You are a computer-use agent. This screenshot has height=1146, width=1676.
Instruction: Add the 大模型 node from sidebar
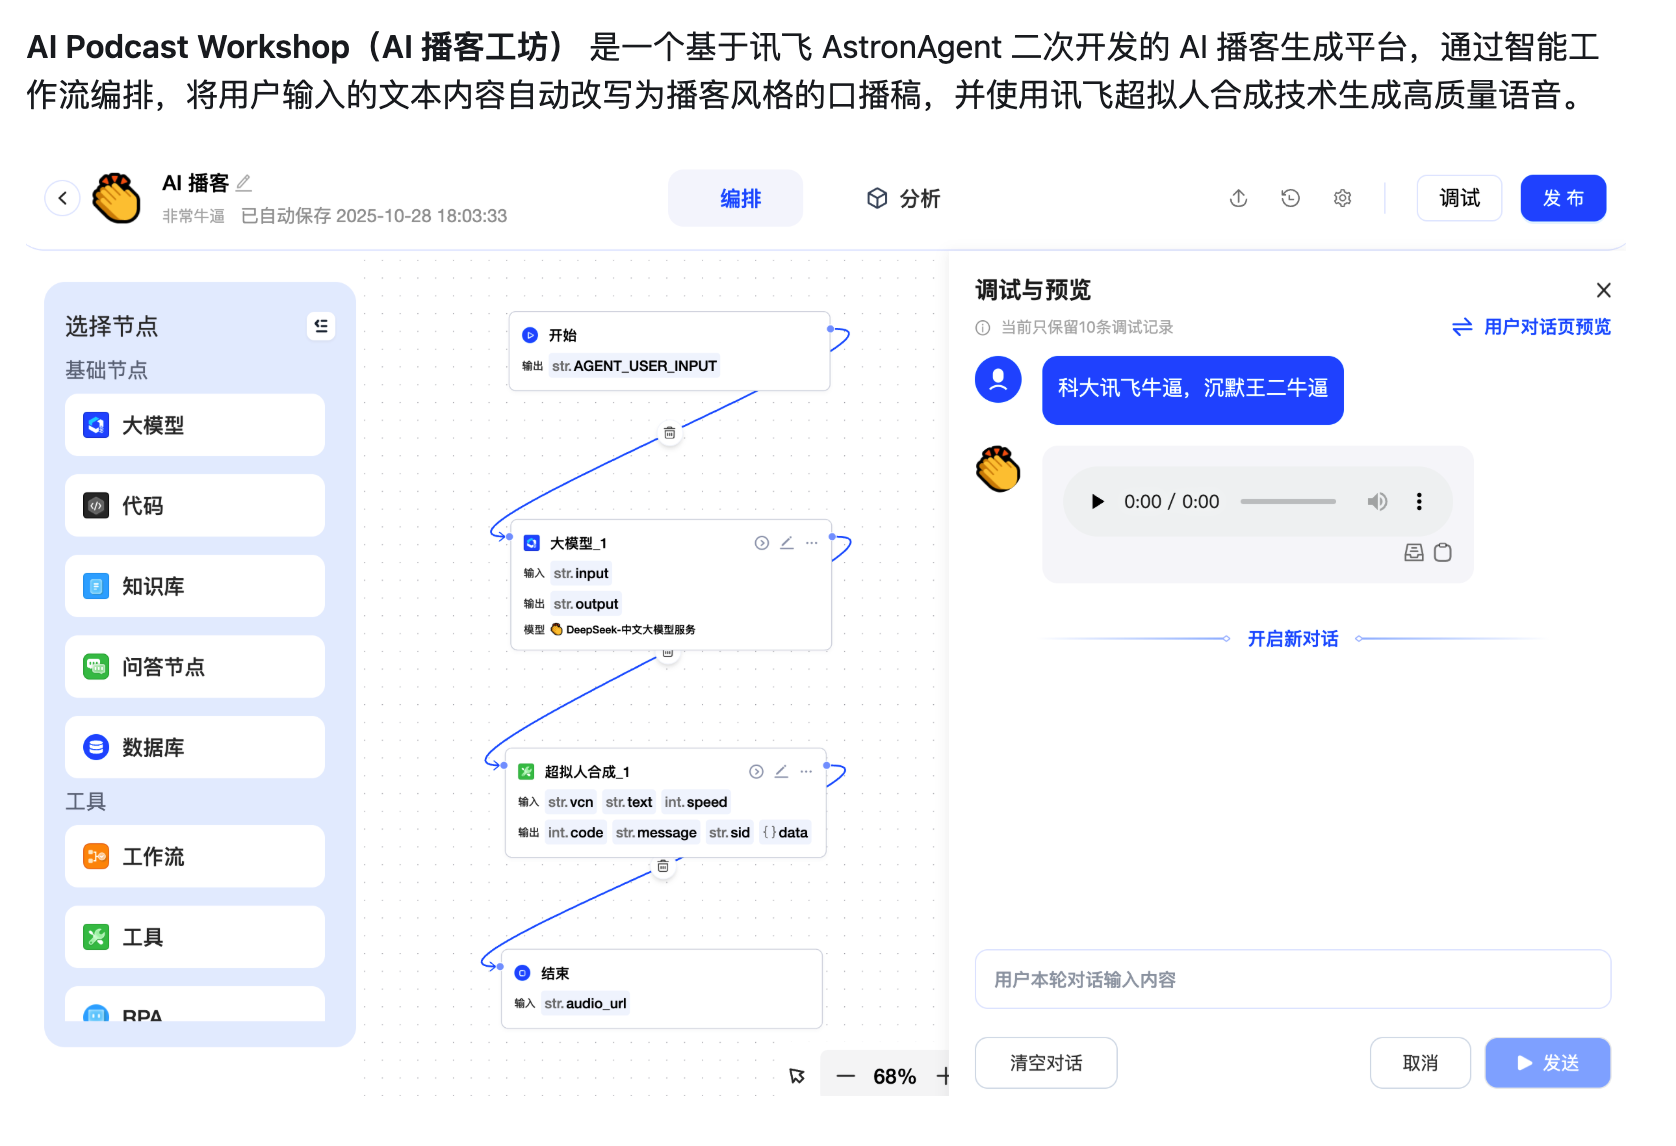[195, 425]
